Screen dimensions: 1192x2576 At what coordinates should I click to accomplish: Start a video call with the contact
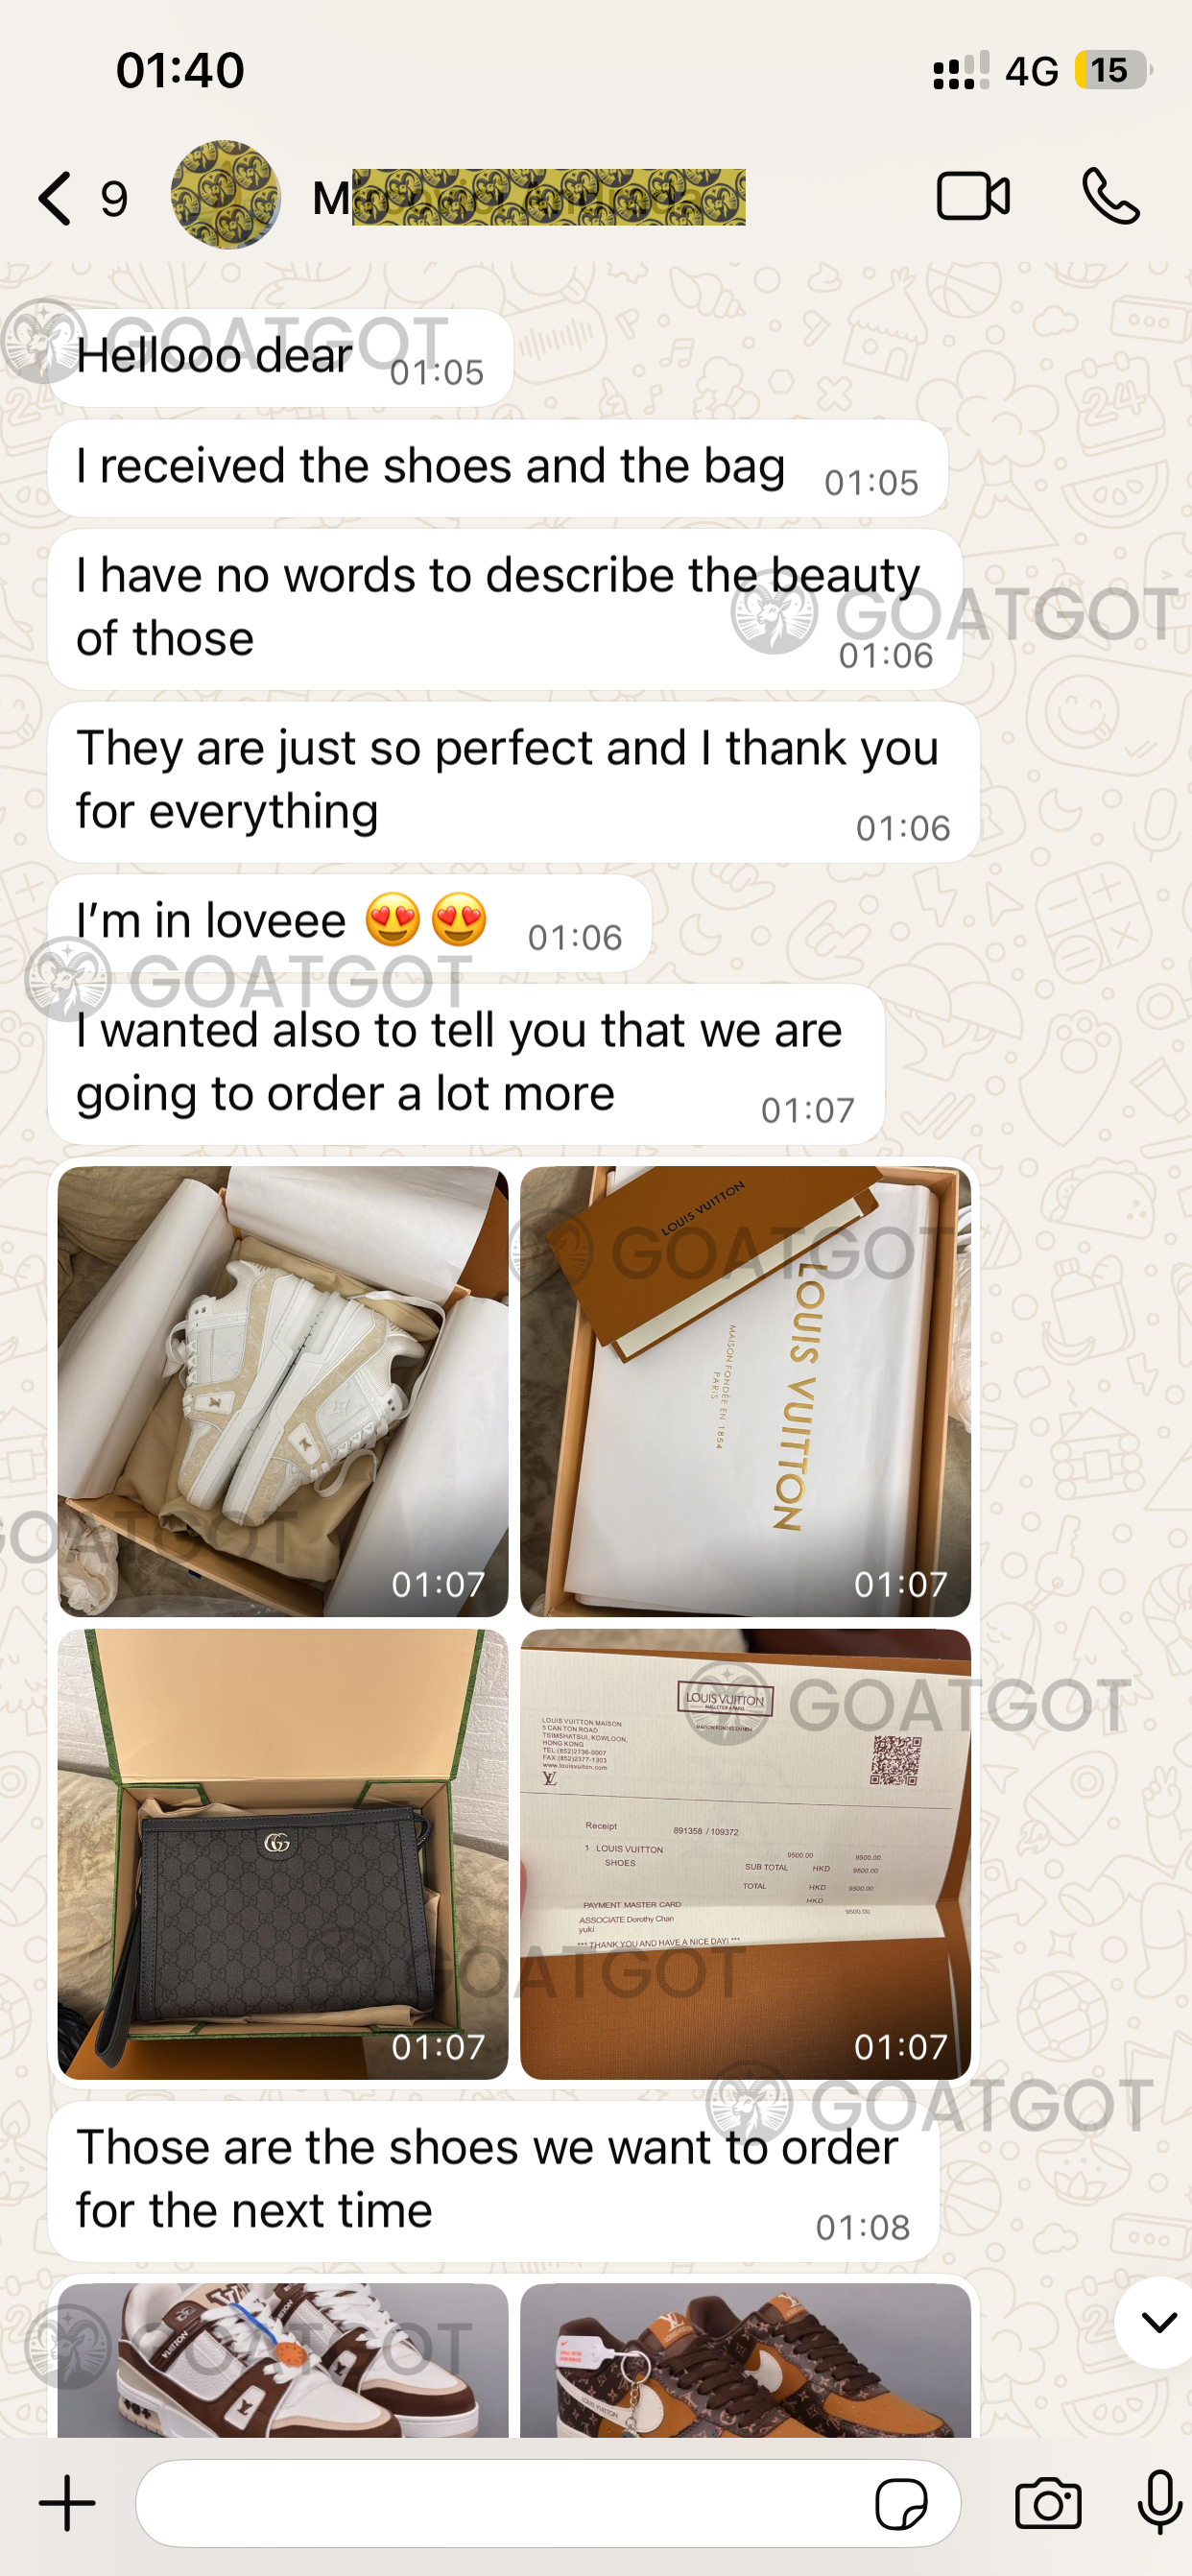pos(972,196)
